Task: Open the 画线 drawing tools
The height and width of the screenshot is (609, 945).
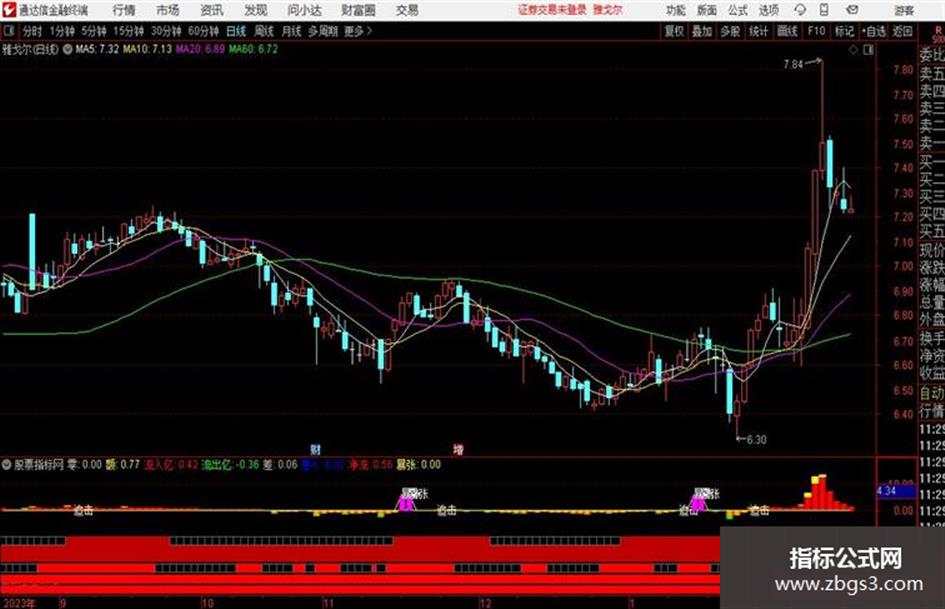Action: [x=787, y=31]
